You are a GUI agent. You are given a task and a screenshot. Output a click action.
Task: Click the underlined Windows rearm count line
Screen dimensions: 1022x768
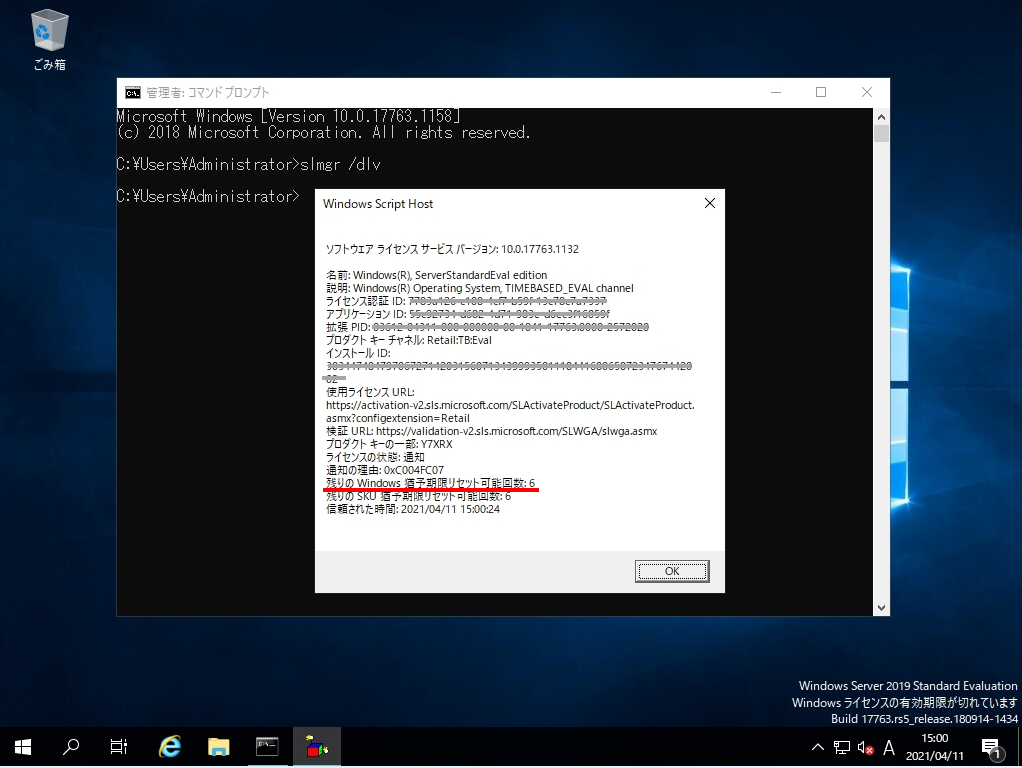430,483
